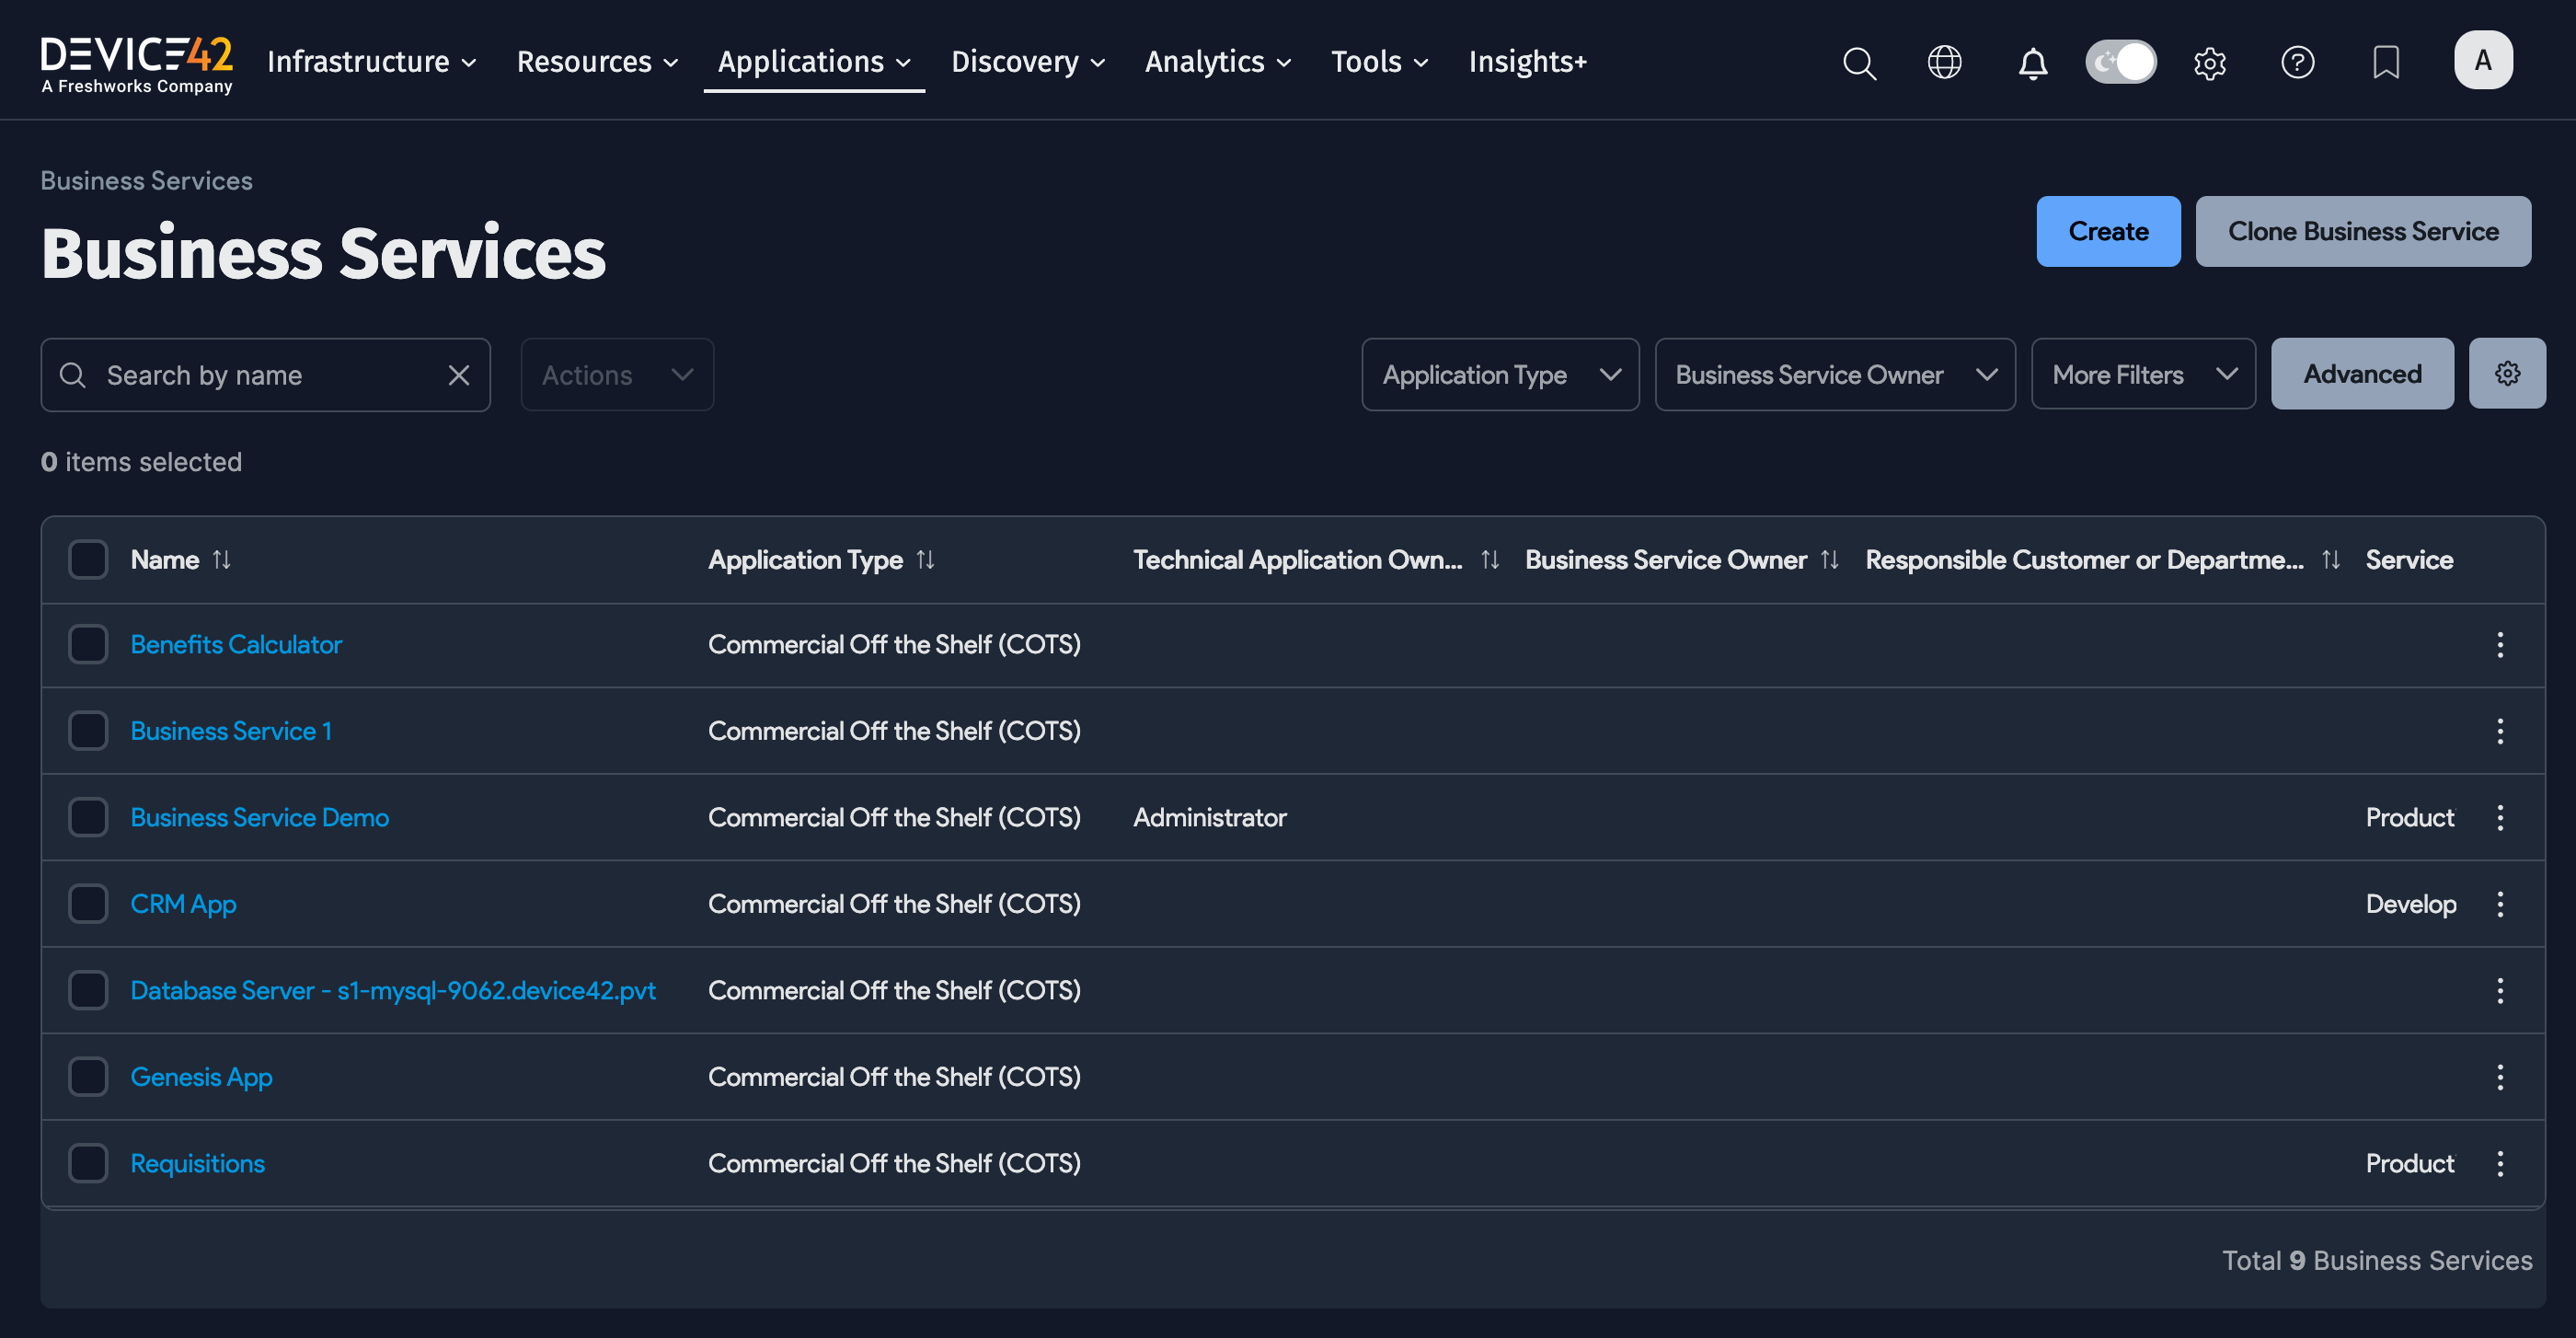Viewport: 2576px width, 1338px height.
Task: Toggle dark mode switch in the top bar
Action: point(2121,61)
